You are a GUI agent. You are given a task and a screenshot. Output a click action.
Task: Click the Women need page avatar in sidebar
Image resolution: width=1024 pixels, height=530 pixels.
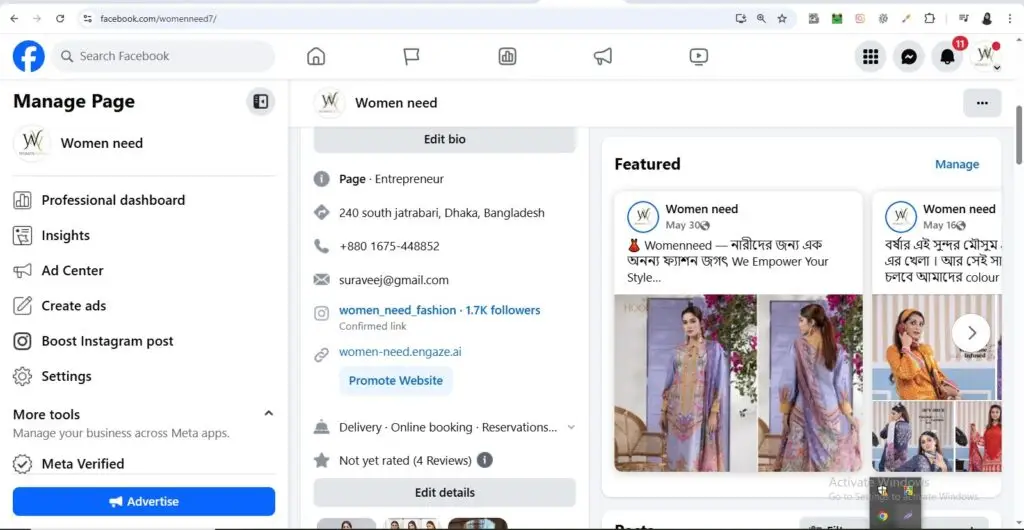pos(32,143)
